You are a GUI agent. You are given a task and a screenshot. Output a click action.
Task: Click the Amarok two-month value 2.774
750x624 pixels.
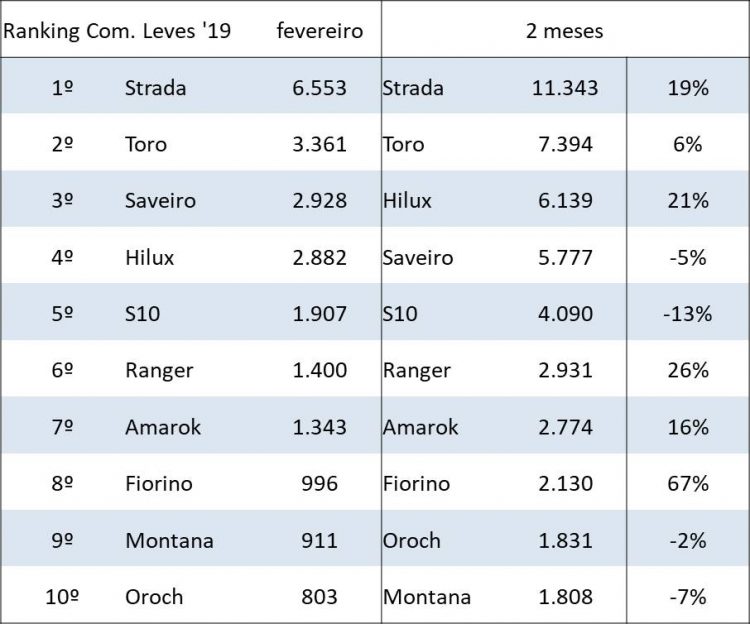pyautogui.click(x=565, y=427)
